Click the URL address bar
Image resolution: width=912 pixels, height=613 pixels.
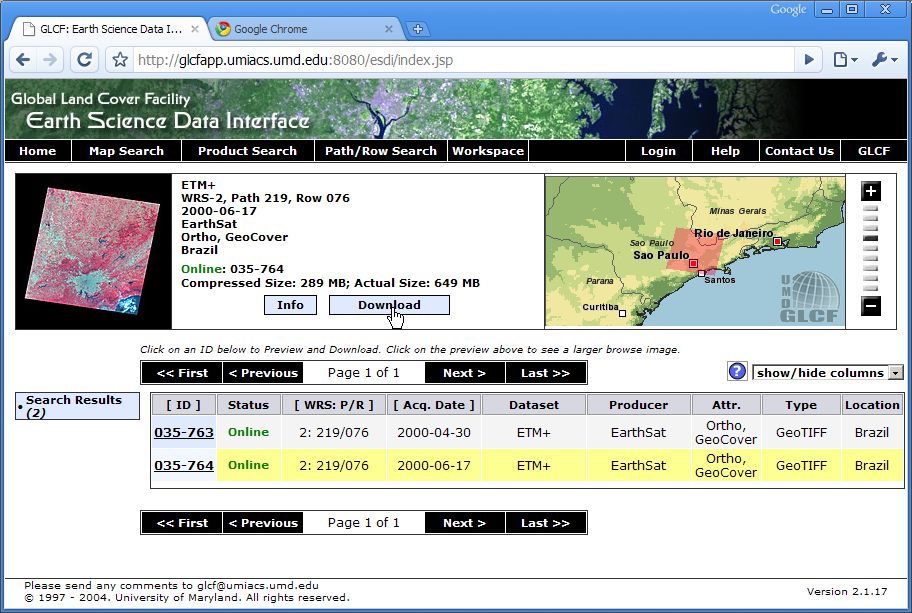(x=460, y=60)
